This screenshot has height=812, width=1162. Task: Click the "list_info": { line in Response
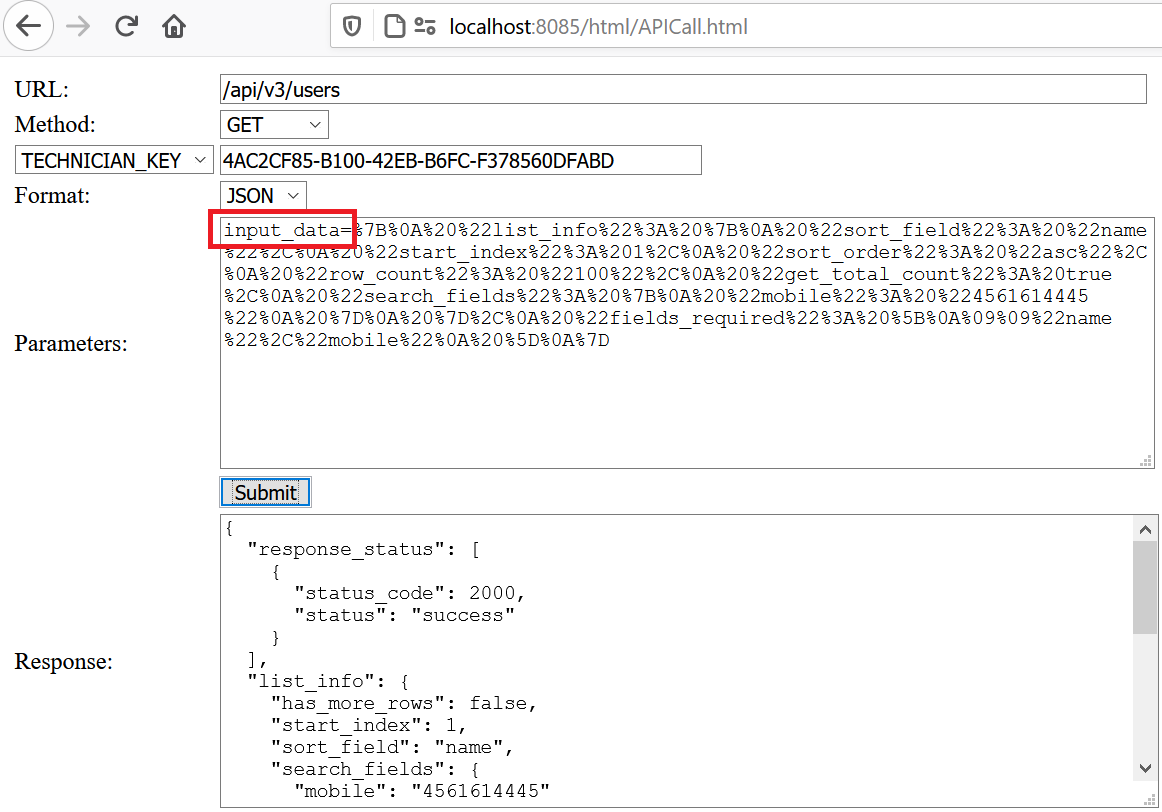(328, 681)
